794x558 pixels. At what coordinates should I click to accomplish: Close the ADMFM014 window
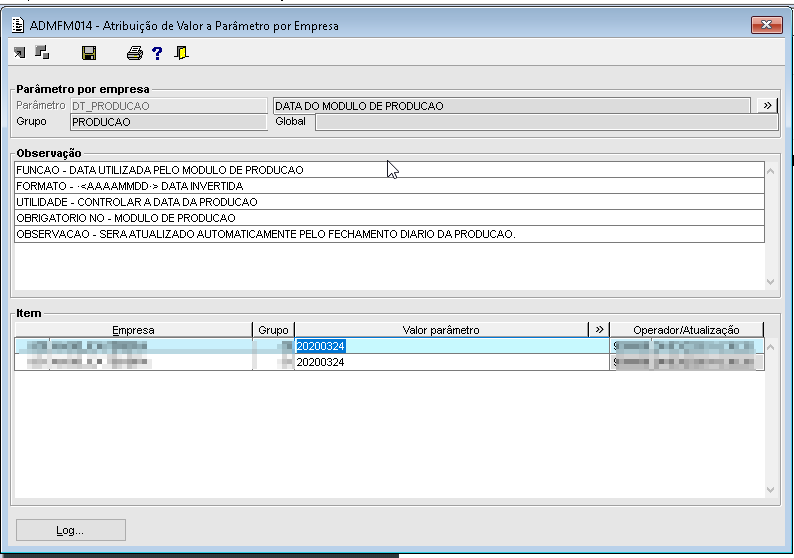(x=766, y=25)
